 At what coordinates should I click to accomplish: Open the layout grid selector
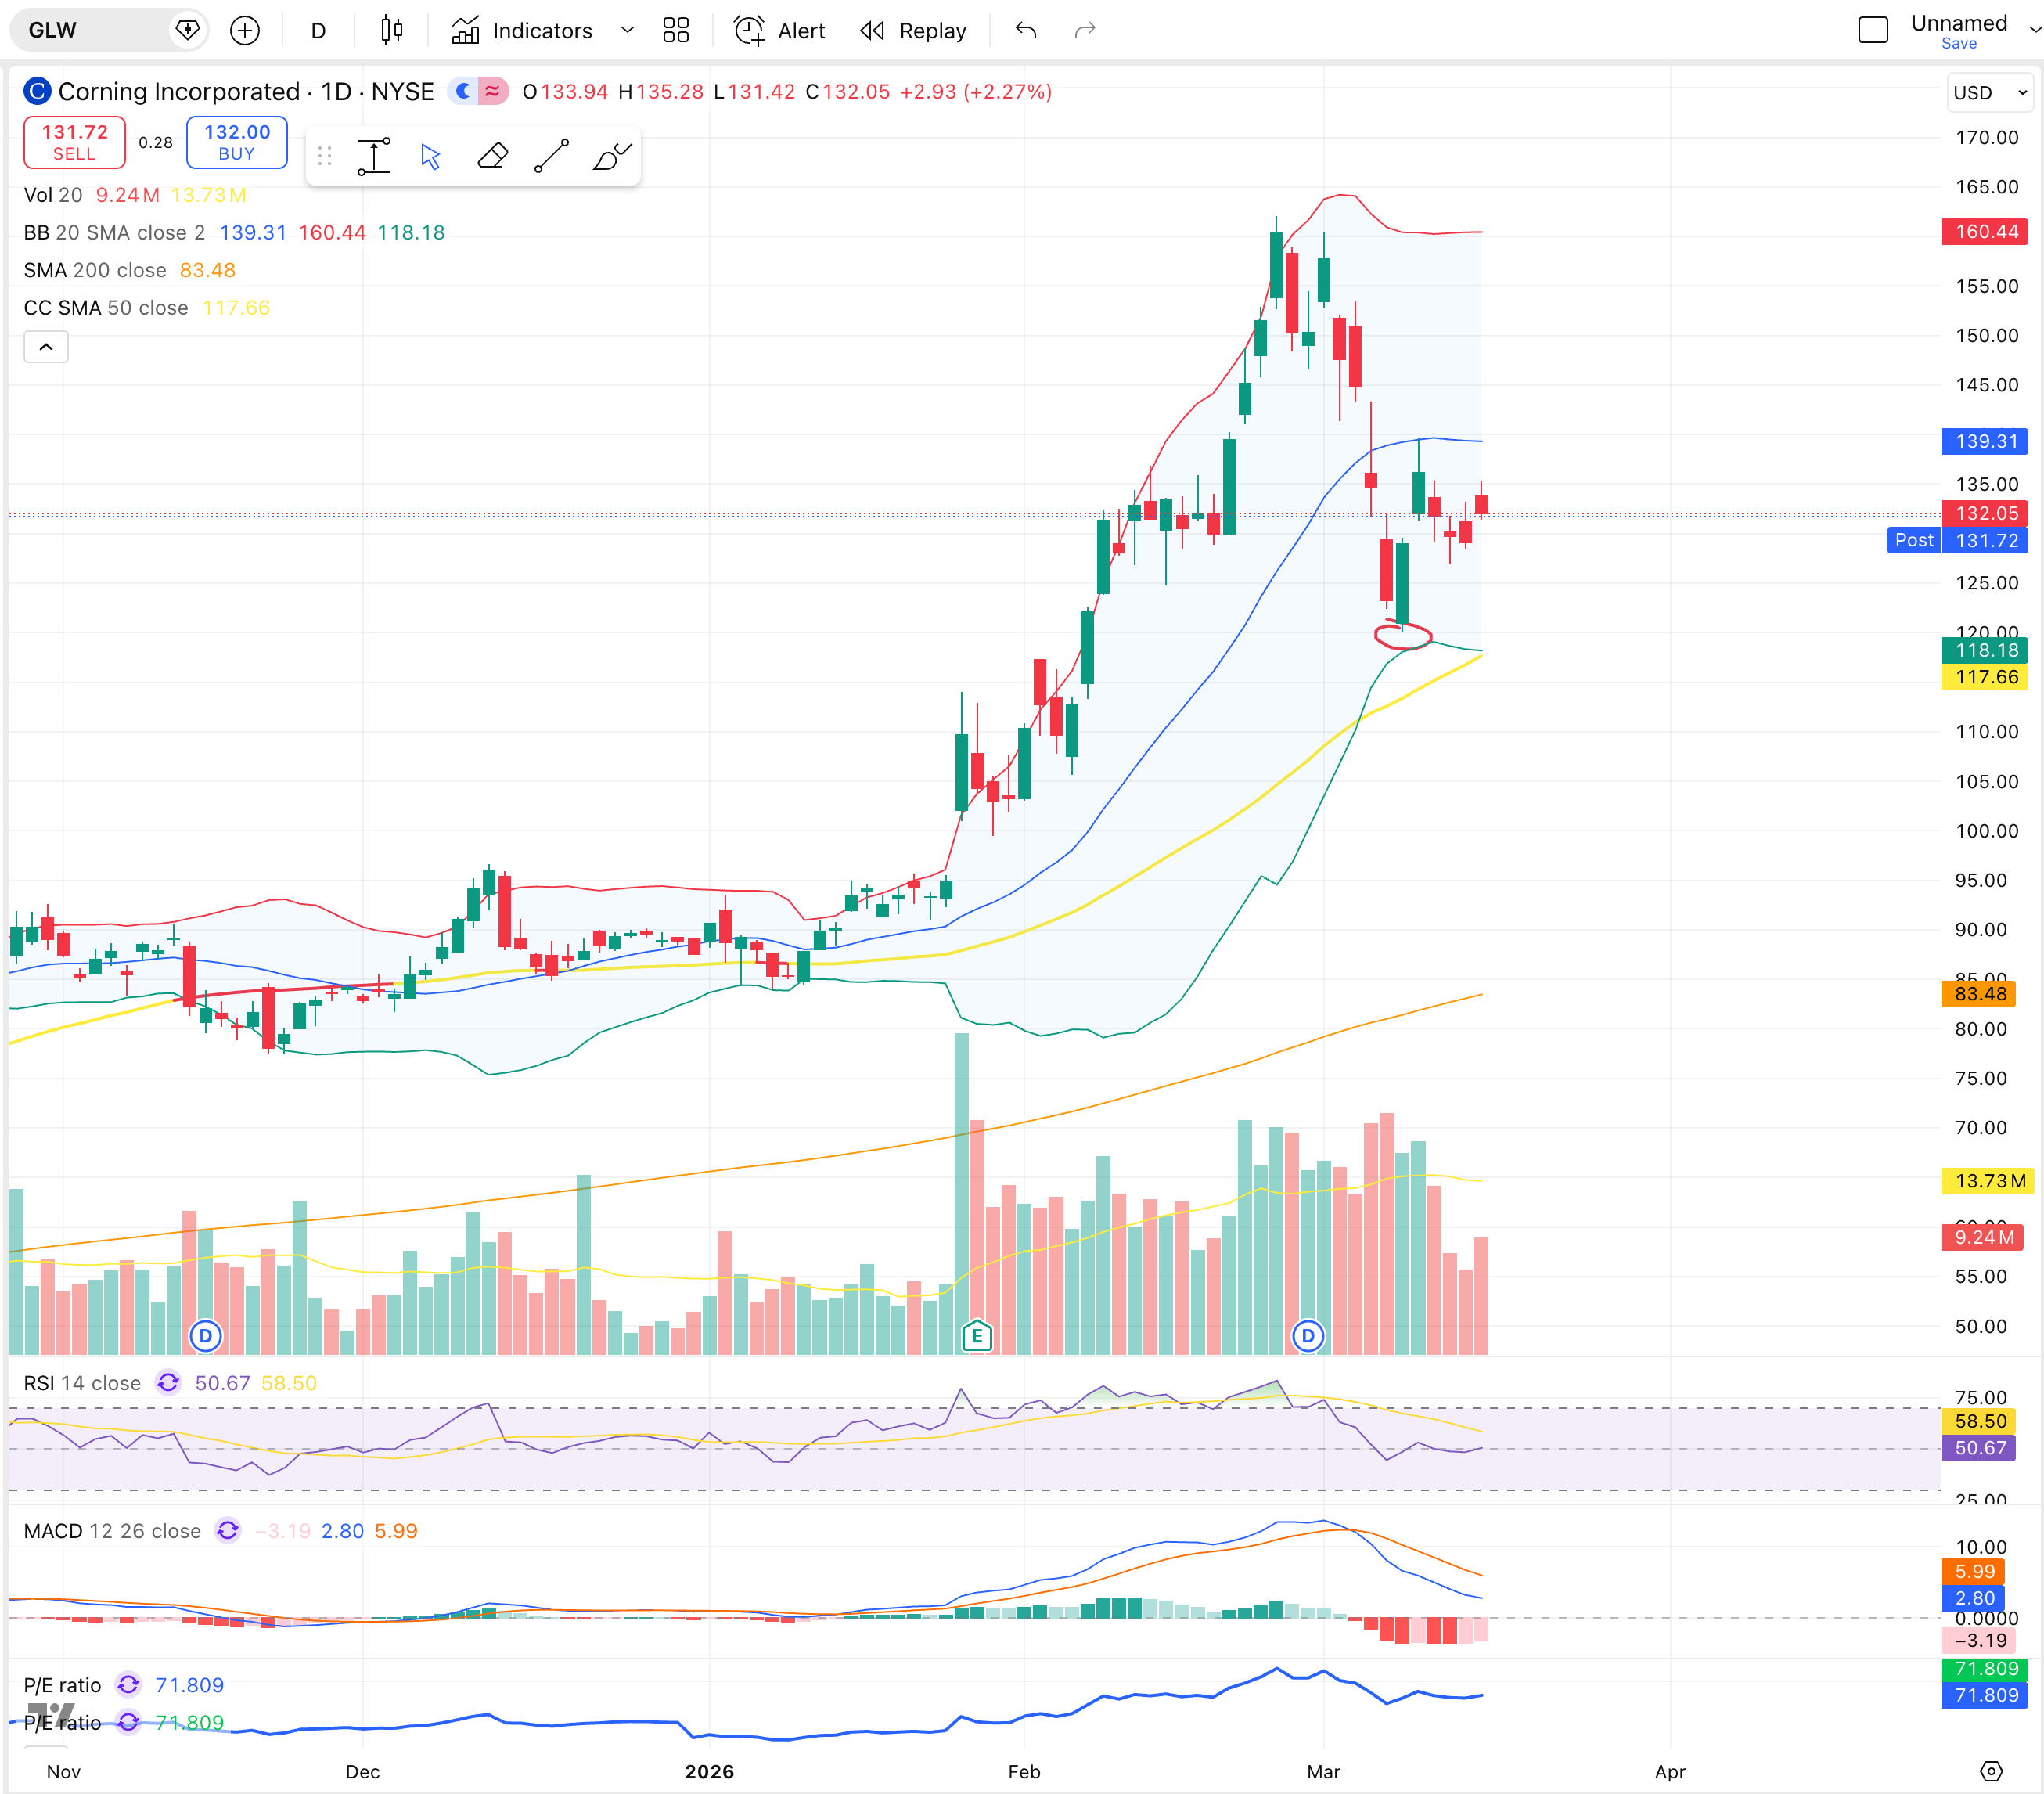(676, 31)
